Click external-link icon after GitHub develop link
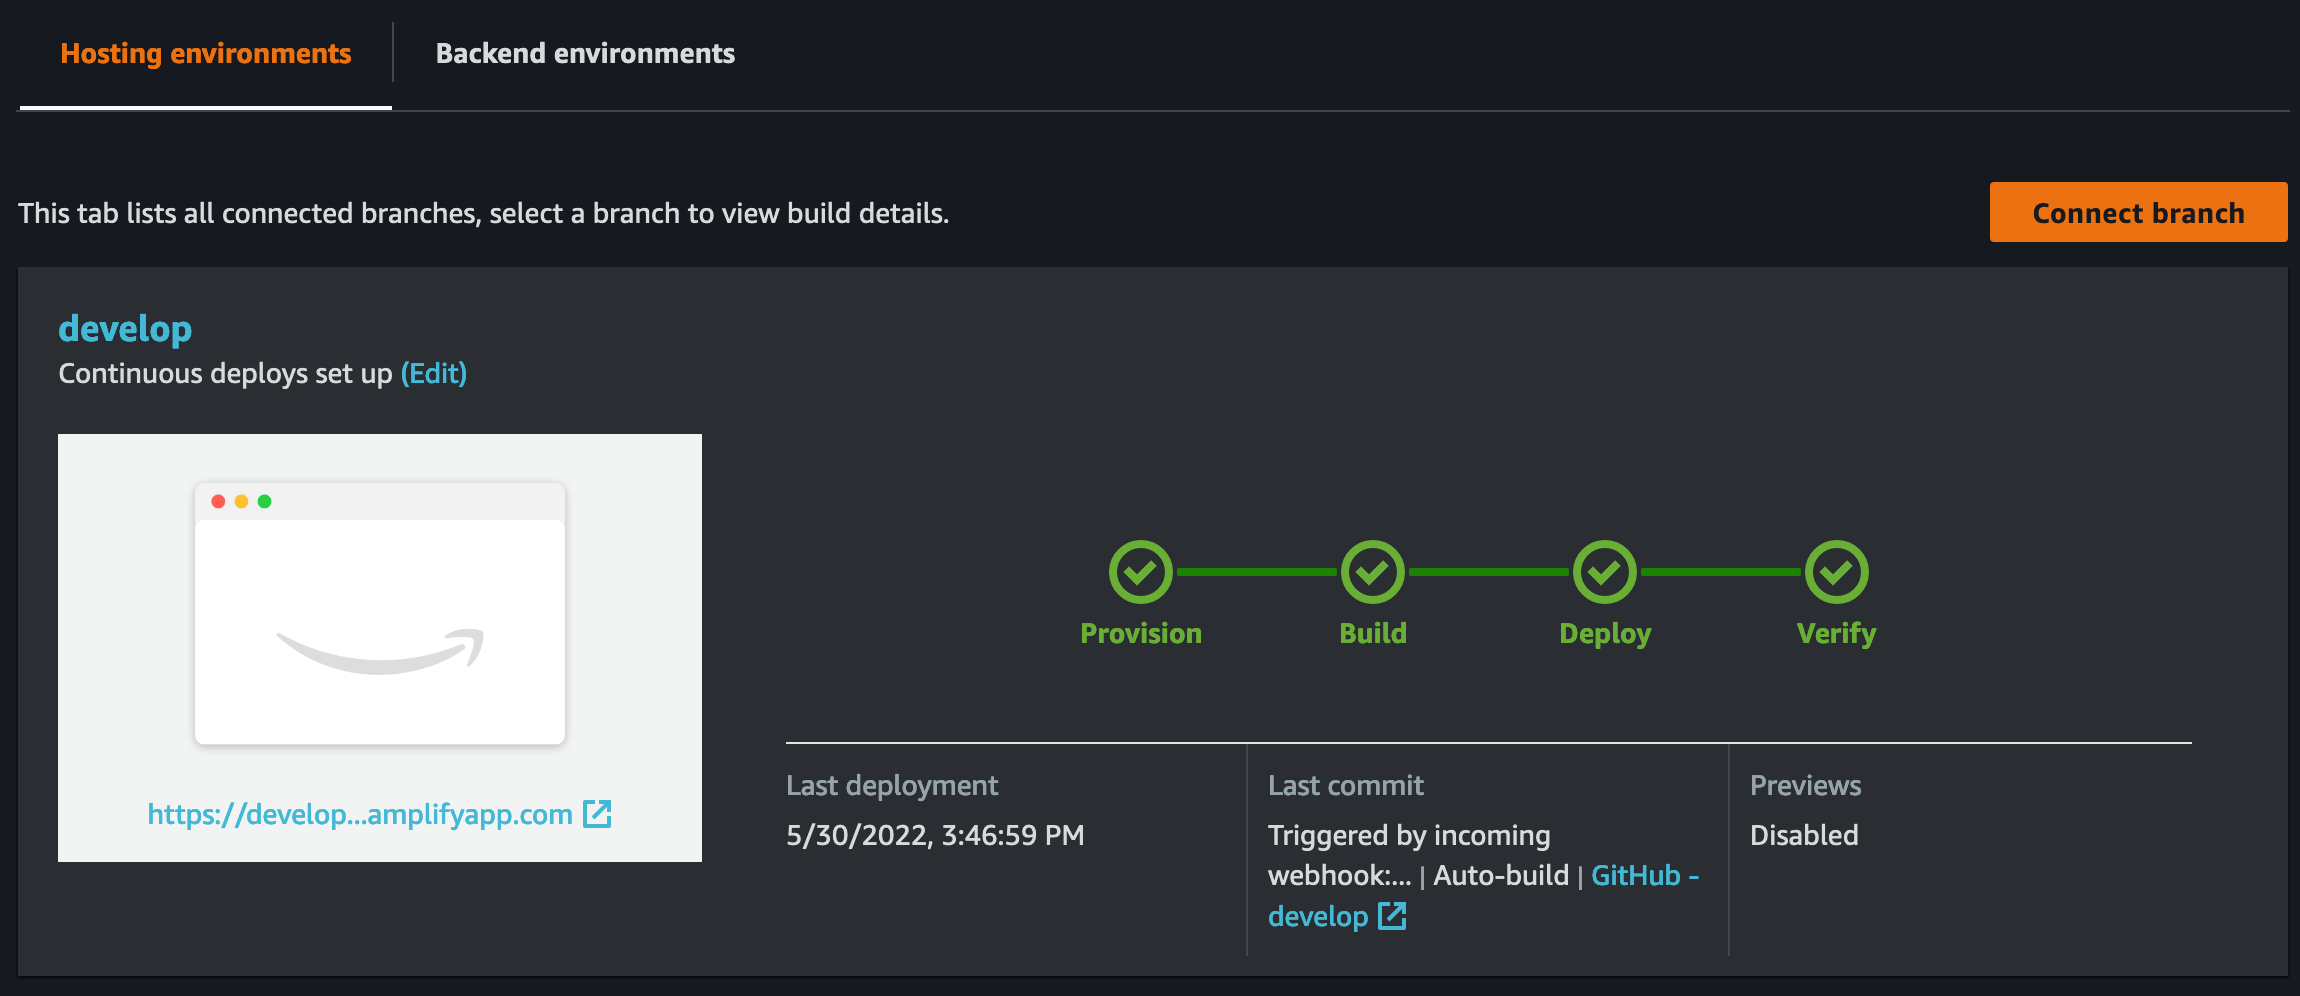The image size is (2300, 996). click(x=1392, y=916)
